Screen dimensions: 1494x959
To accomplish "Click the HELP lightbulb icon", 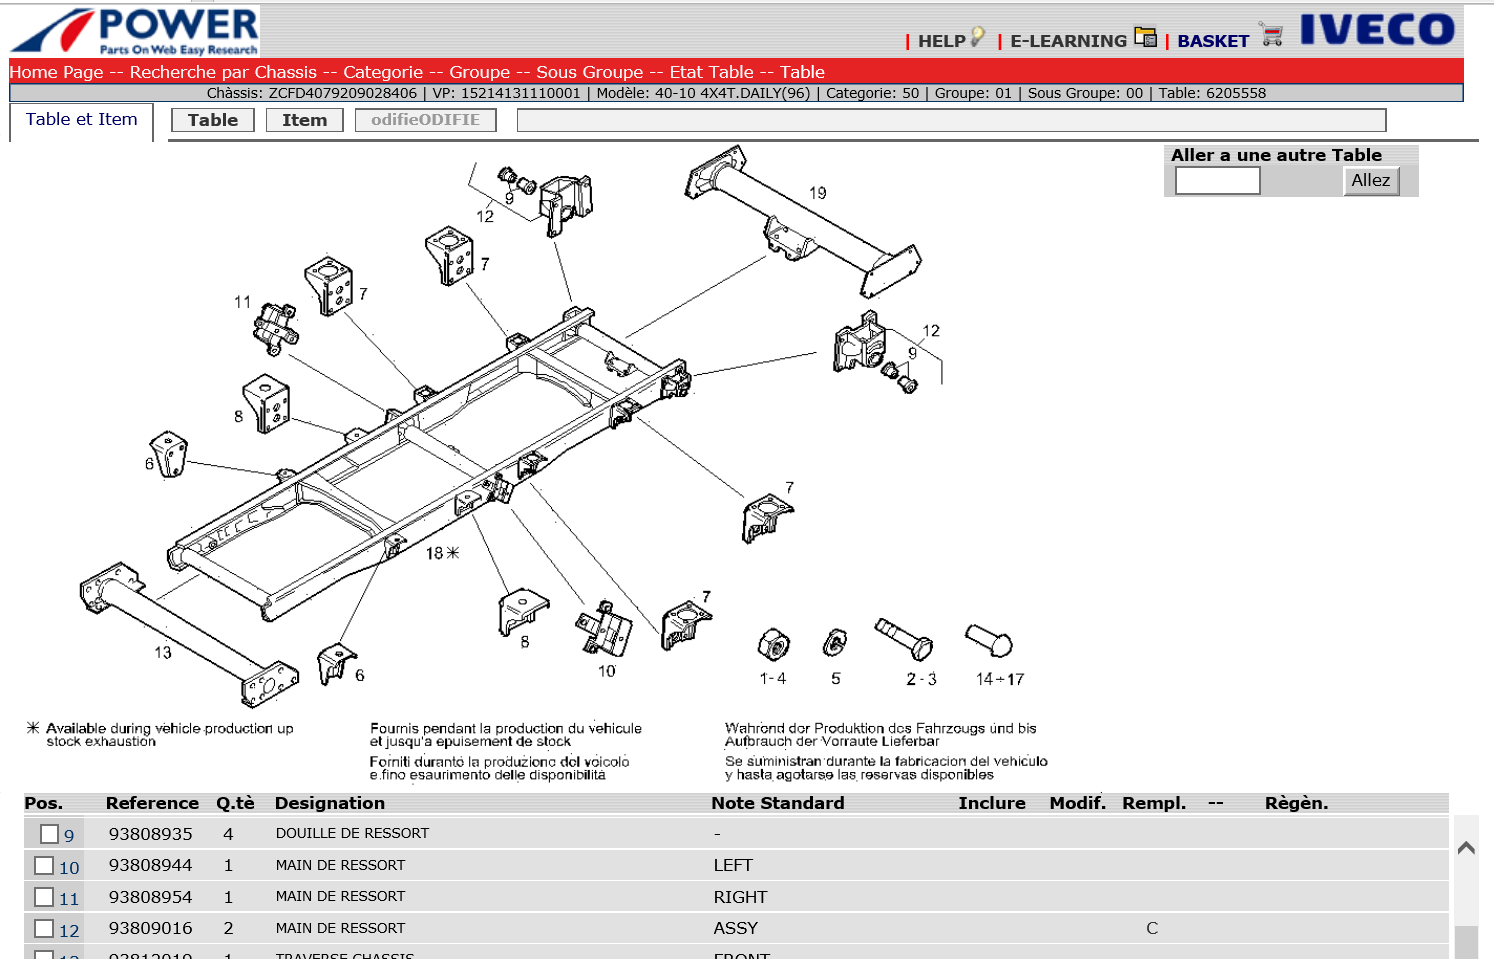I will click(x=978, y=38).
